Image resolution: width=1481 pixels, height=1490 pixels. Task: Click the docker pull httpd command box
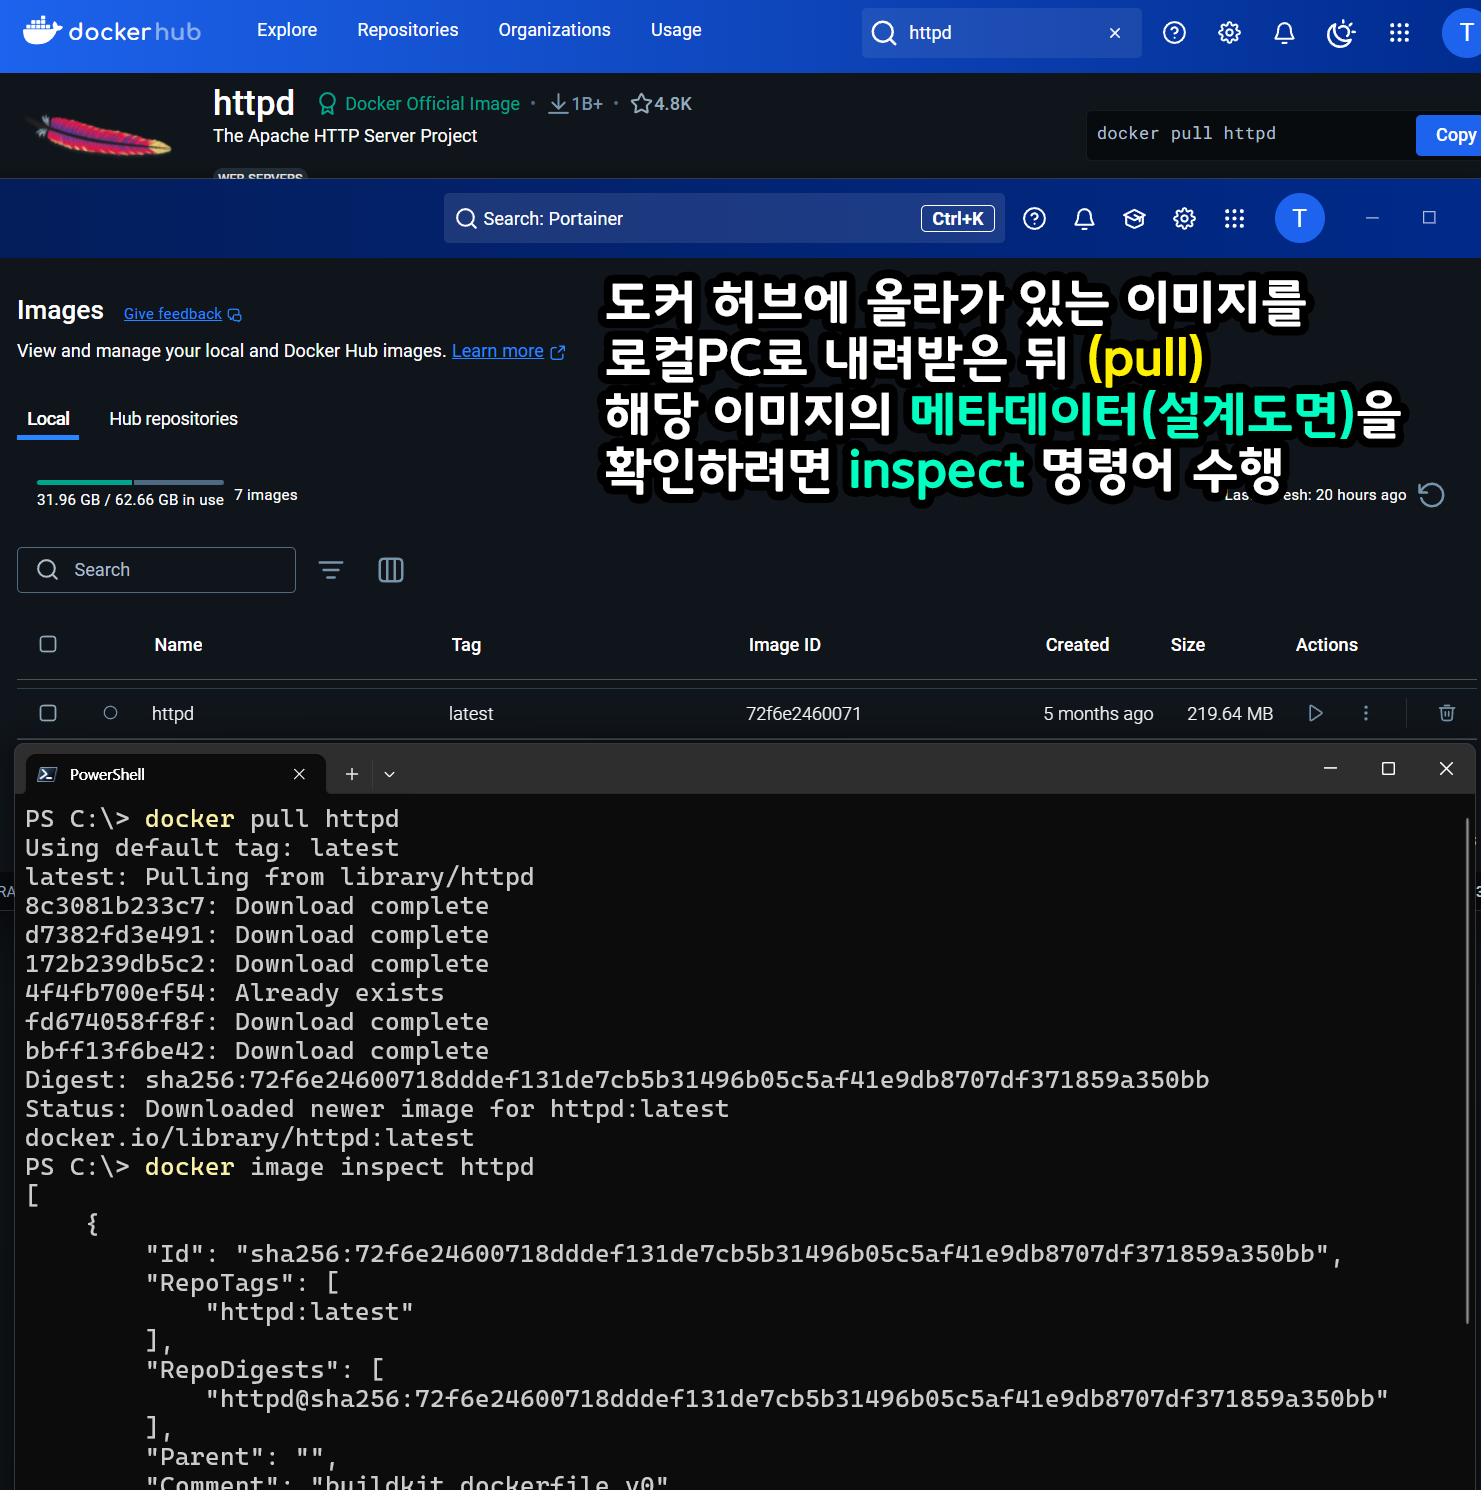(x=1250, y=135)
